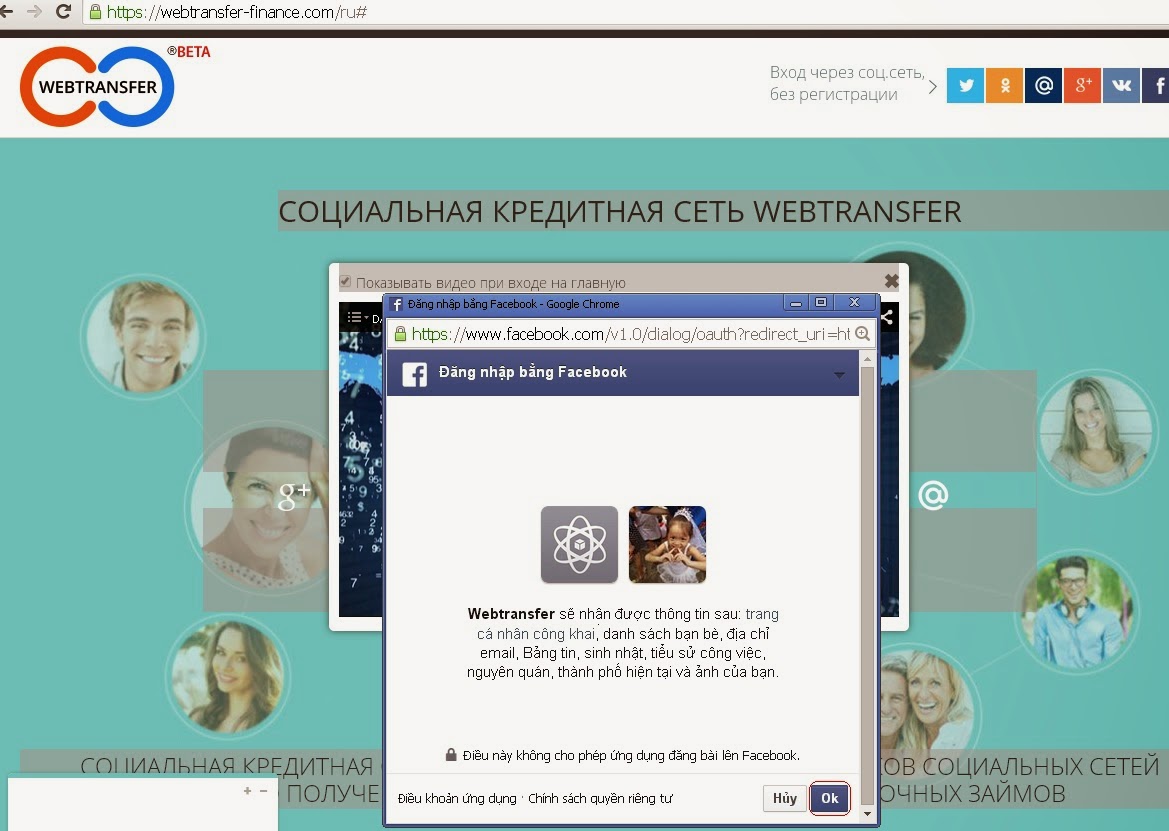Click the 'Đăng nhập bằng Facebook' dialog heading
1169x831 pixels.
(x=532, y=372)
